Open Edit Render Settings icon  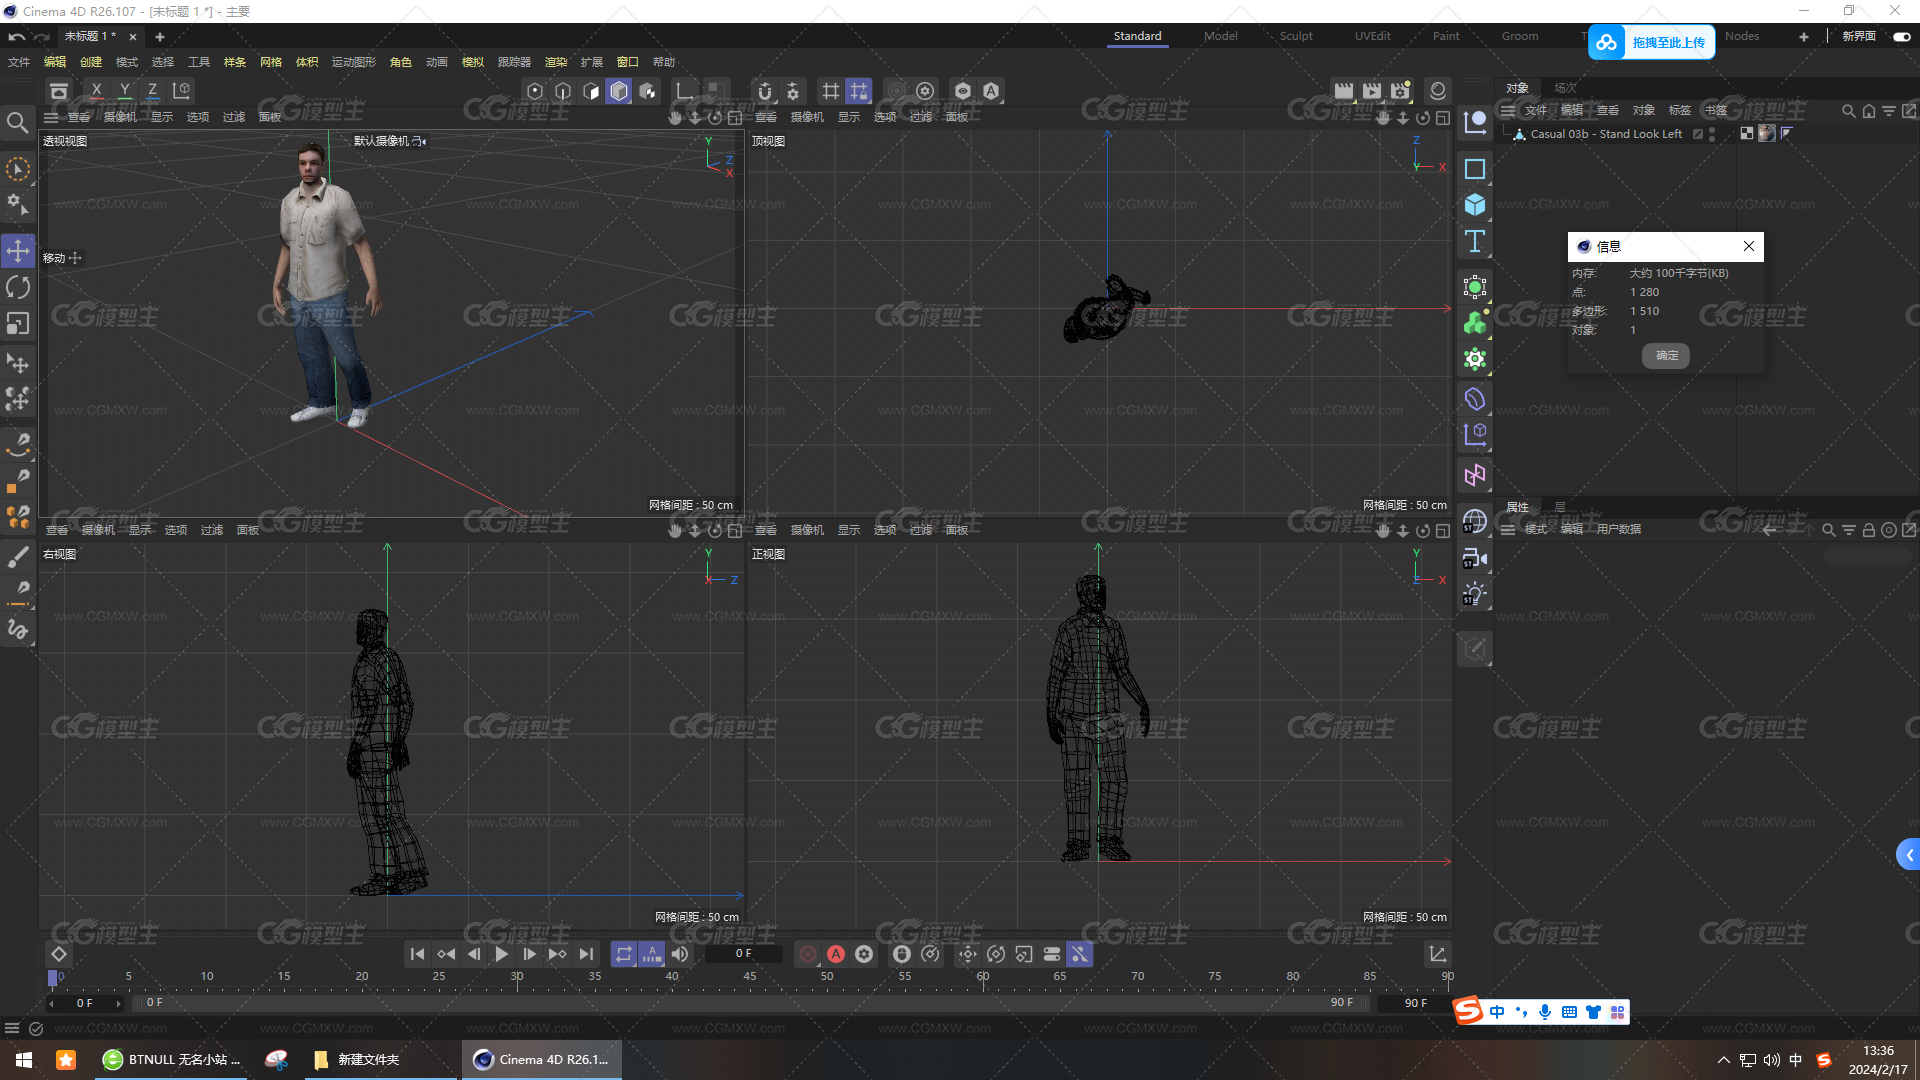[x=1400, y=91]
